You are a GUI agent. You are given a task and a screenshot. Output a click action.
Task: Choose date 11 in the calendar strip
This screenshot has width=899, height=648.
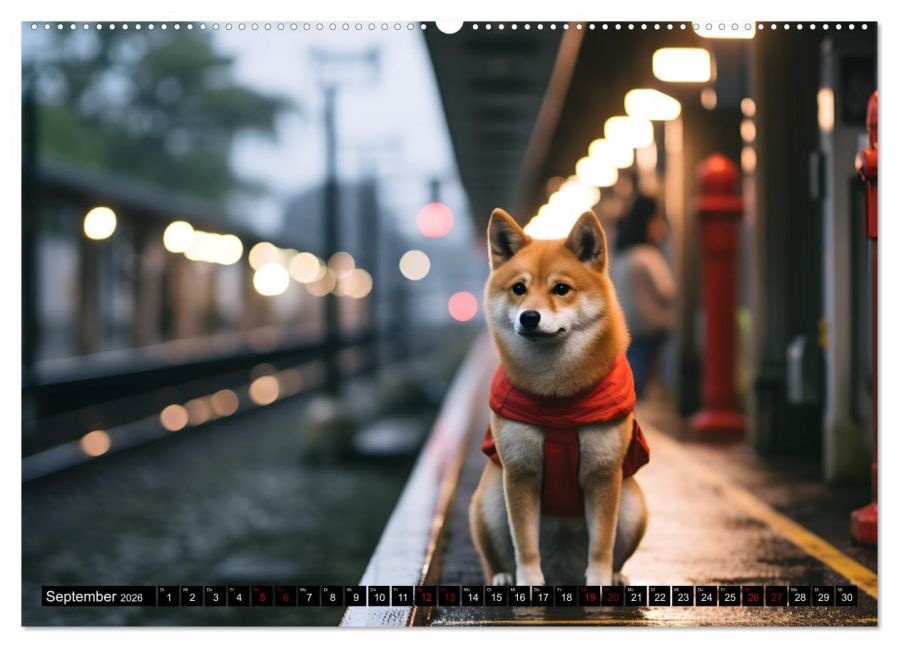(x=402, y=597)
